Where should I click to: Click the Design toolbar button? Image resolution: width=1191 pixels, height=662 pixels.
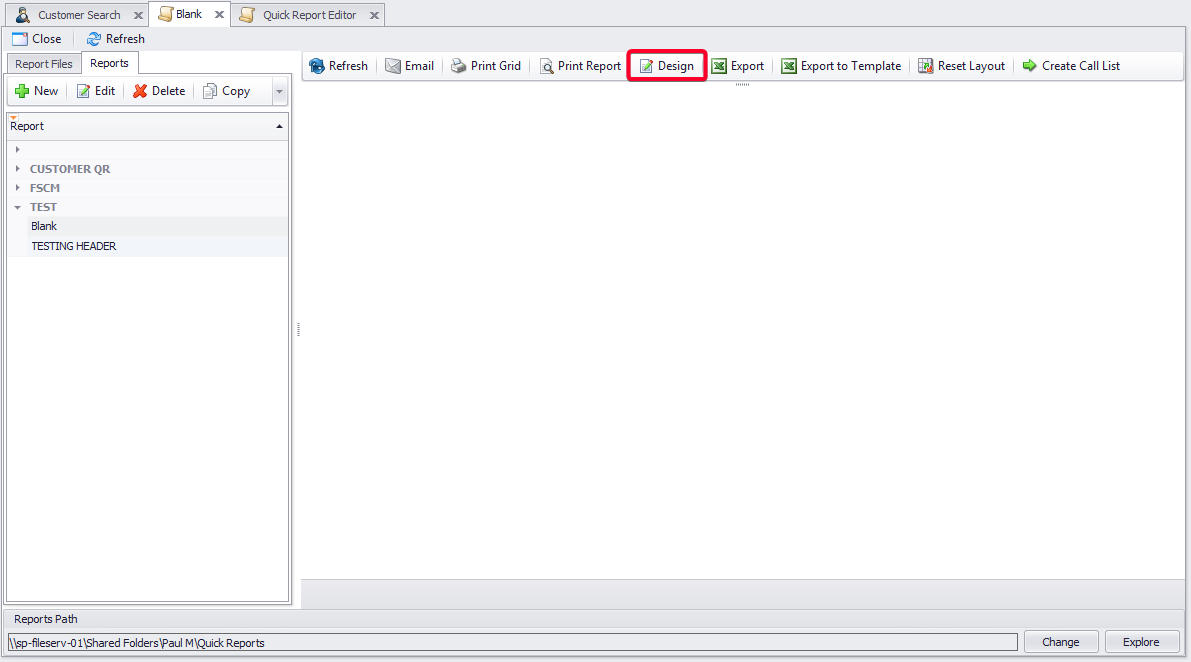pyautogui.click(x=667, y=66)
